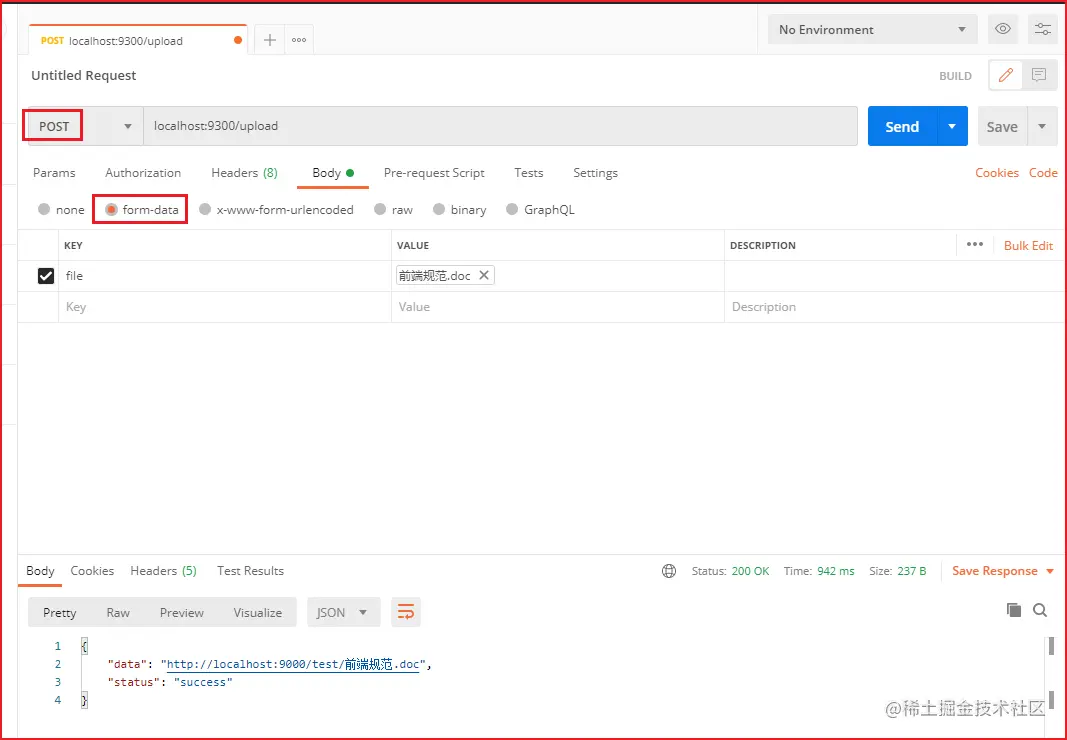Select the binary body type radio
The height and width of the screenshot is (740, 1067).
click(x=439, y=210)
